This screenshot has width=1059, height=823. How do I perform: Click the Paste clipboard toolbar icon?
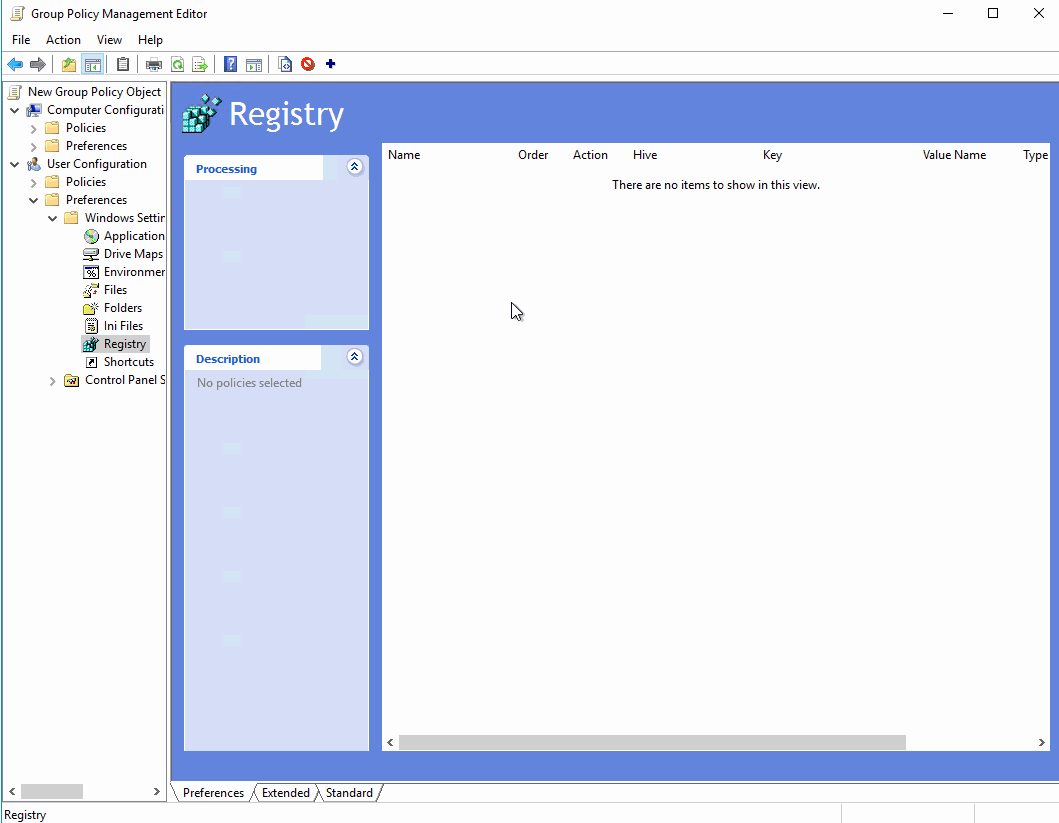tap(123, 65)
